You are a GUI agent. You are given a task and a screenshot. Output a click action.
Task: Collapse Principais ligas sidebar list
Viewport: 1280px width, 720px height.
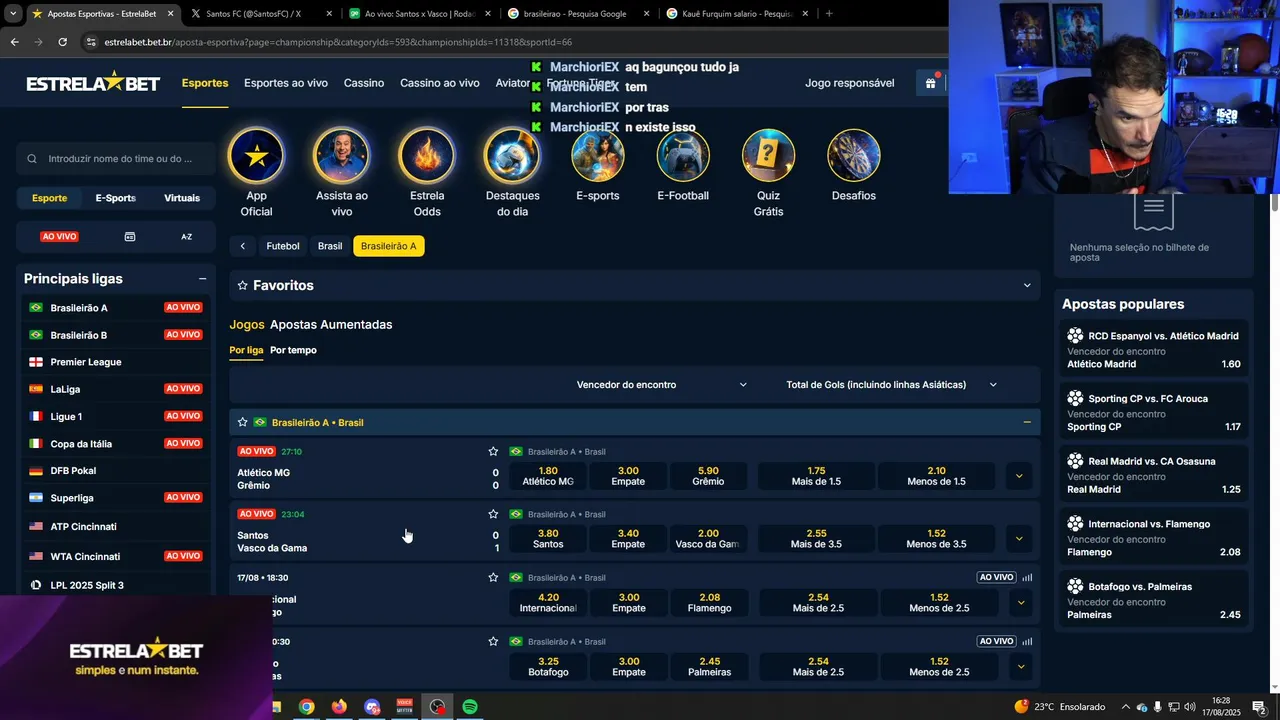[202, 279]
